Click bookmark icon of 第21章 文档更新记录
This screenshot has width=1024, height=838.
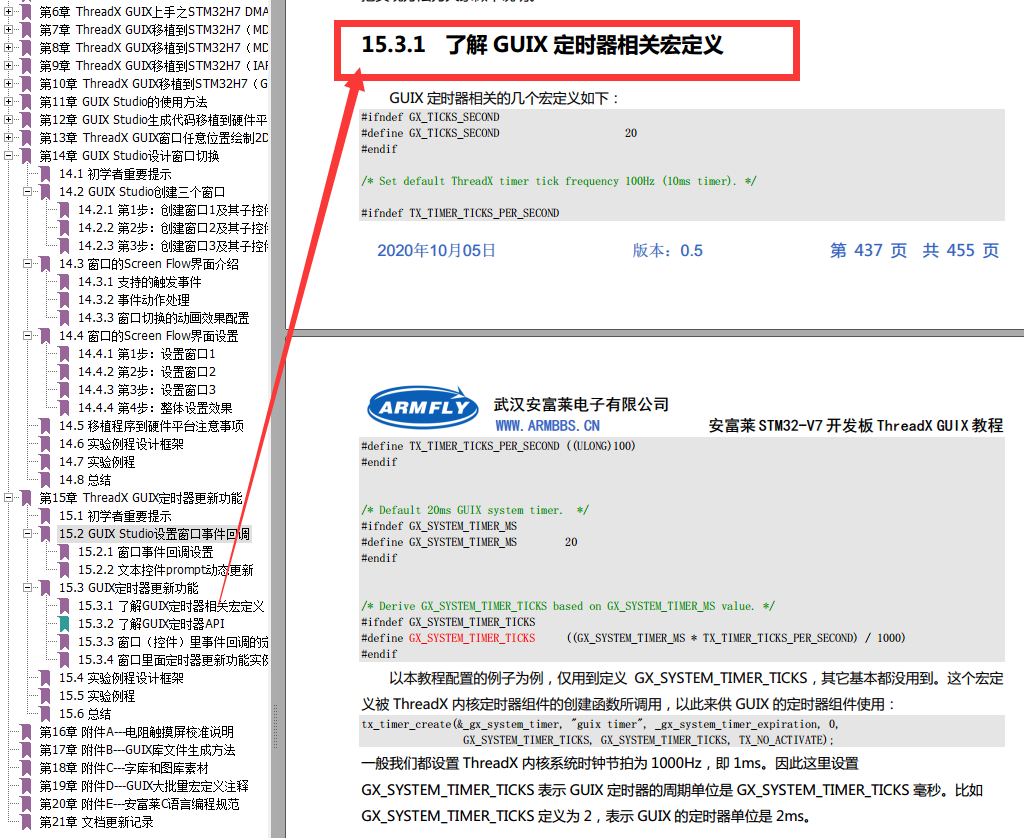26,822
